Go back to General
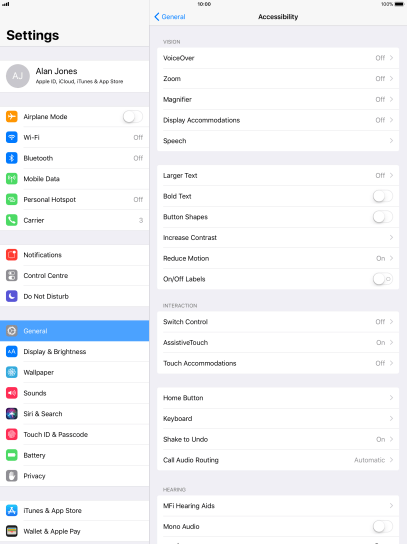 [x=169, y=17]
